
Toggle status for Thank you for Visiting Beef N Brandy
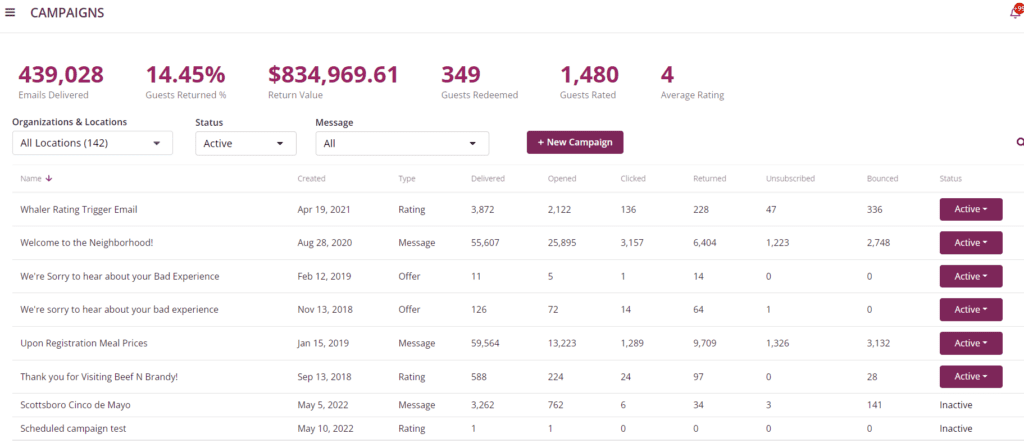pos(970,377)
